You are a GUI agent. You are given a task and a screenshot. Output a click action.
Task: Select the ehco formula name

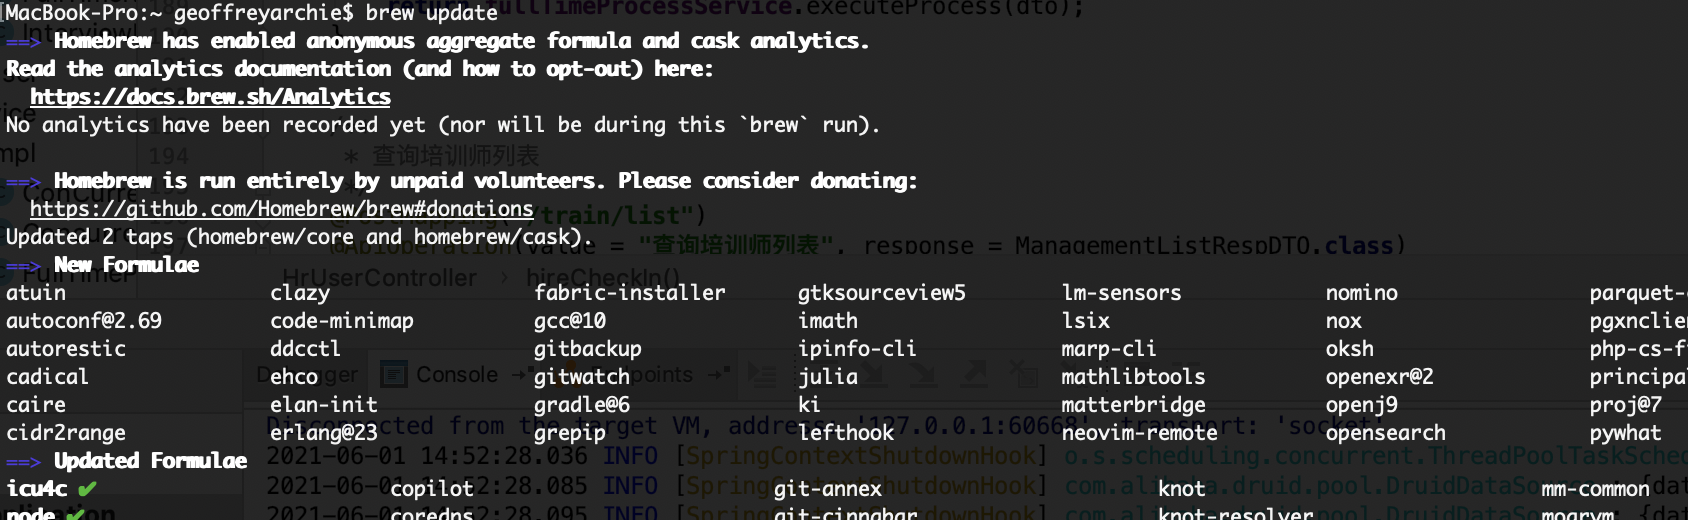294,377
